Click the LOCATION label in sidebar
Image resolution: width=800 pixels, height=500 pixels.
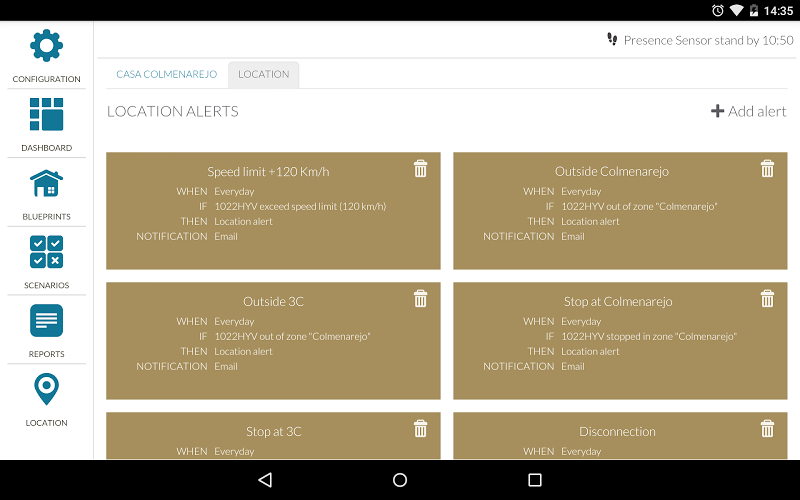[x=46, y=423]
